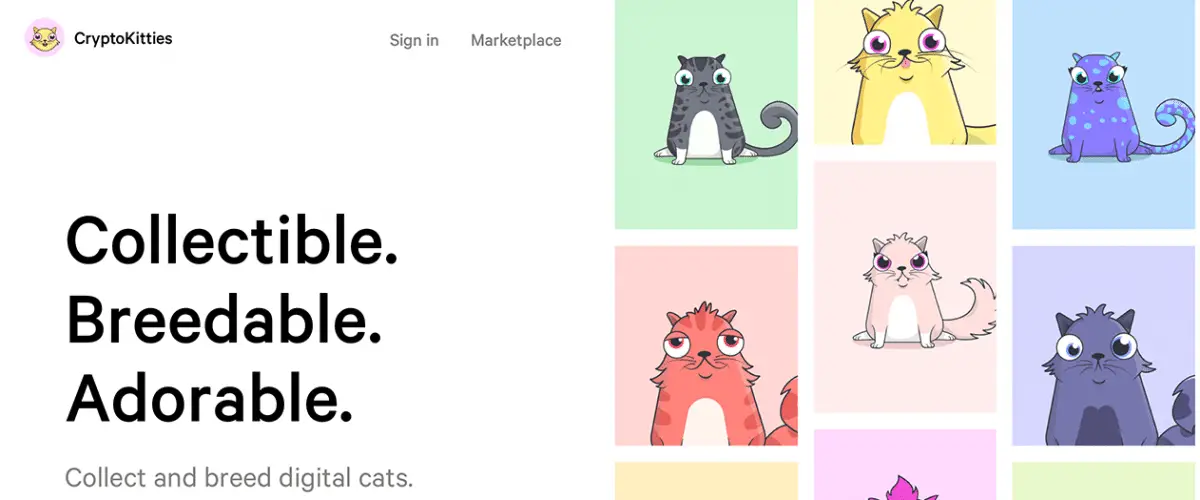Click the "Collectible." headline text
Viewport: 1200px width, 500px height.
pyautogui.click(x=232, y=240)
